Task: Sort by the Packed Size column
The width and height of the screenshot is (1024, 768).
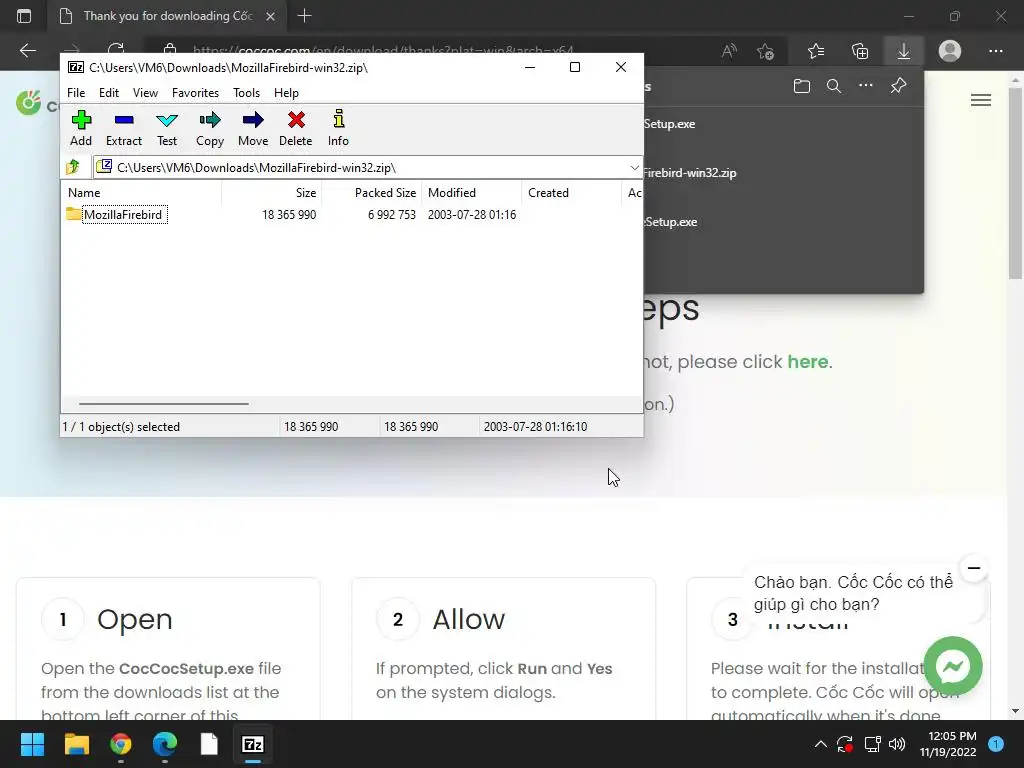Action: pos(371,193)
